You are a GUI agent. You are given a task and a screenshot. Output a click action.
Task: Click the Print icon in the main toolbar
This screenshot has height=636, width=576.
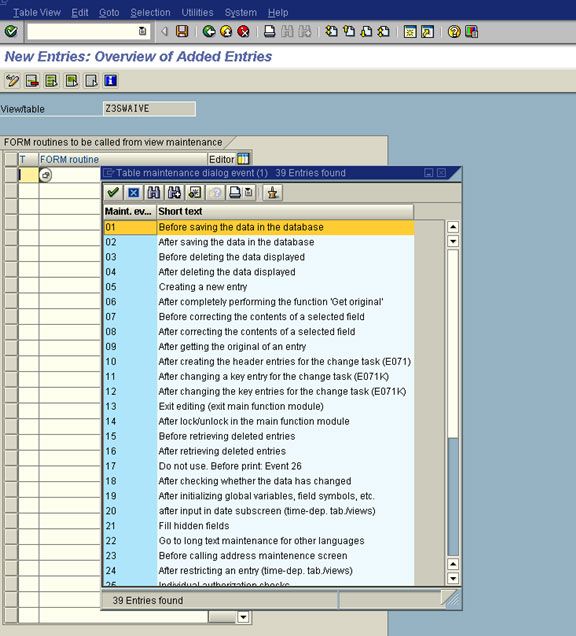tap(270, 31)
